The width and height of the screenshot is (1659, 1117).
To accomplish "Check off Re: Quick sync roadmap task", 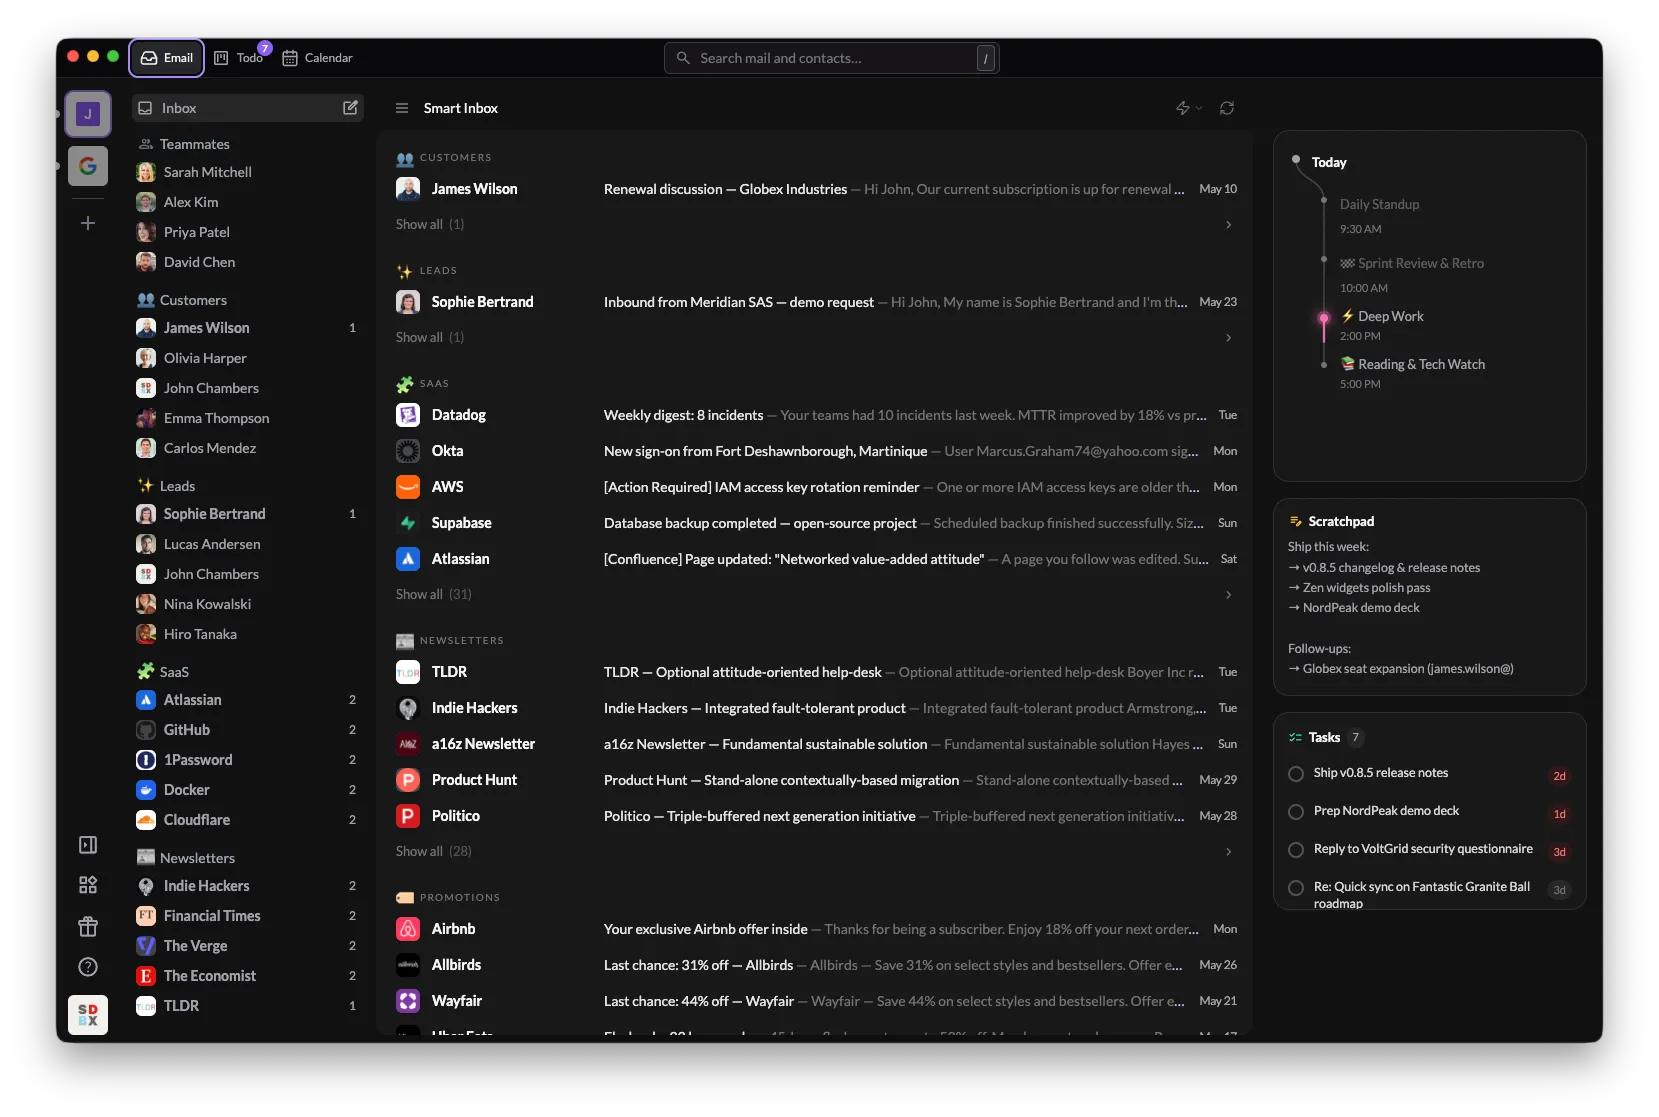I will [1296, 888].
